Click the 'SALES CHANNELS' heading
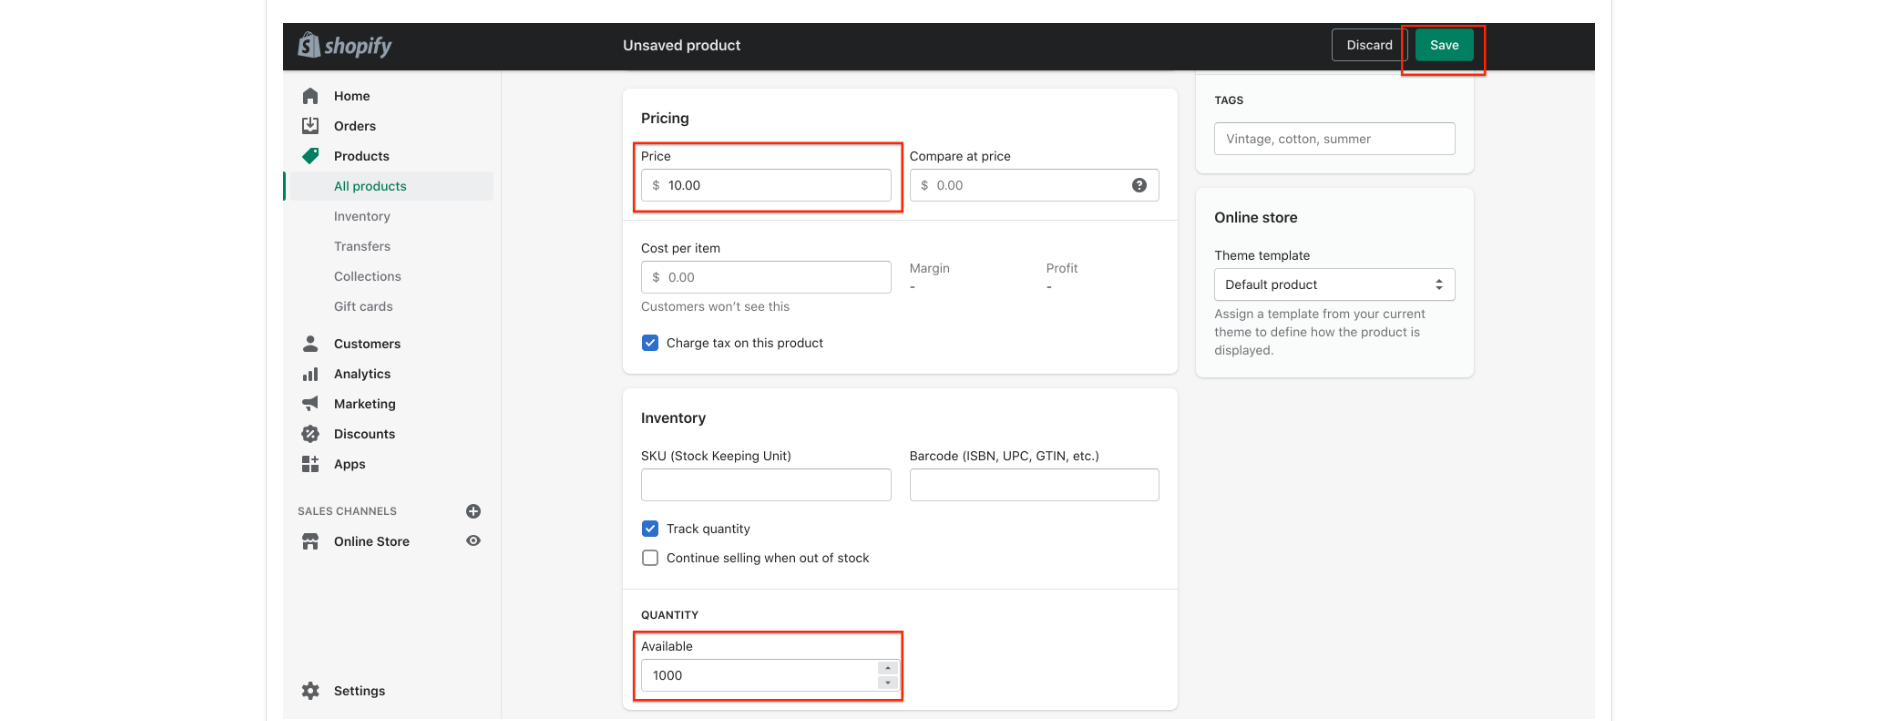The width and height of the screenshot is (1887, 721). pyautogui.click(x=347, y=511)
